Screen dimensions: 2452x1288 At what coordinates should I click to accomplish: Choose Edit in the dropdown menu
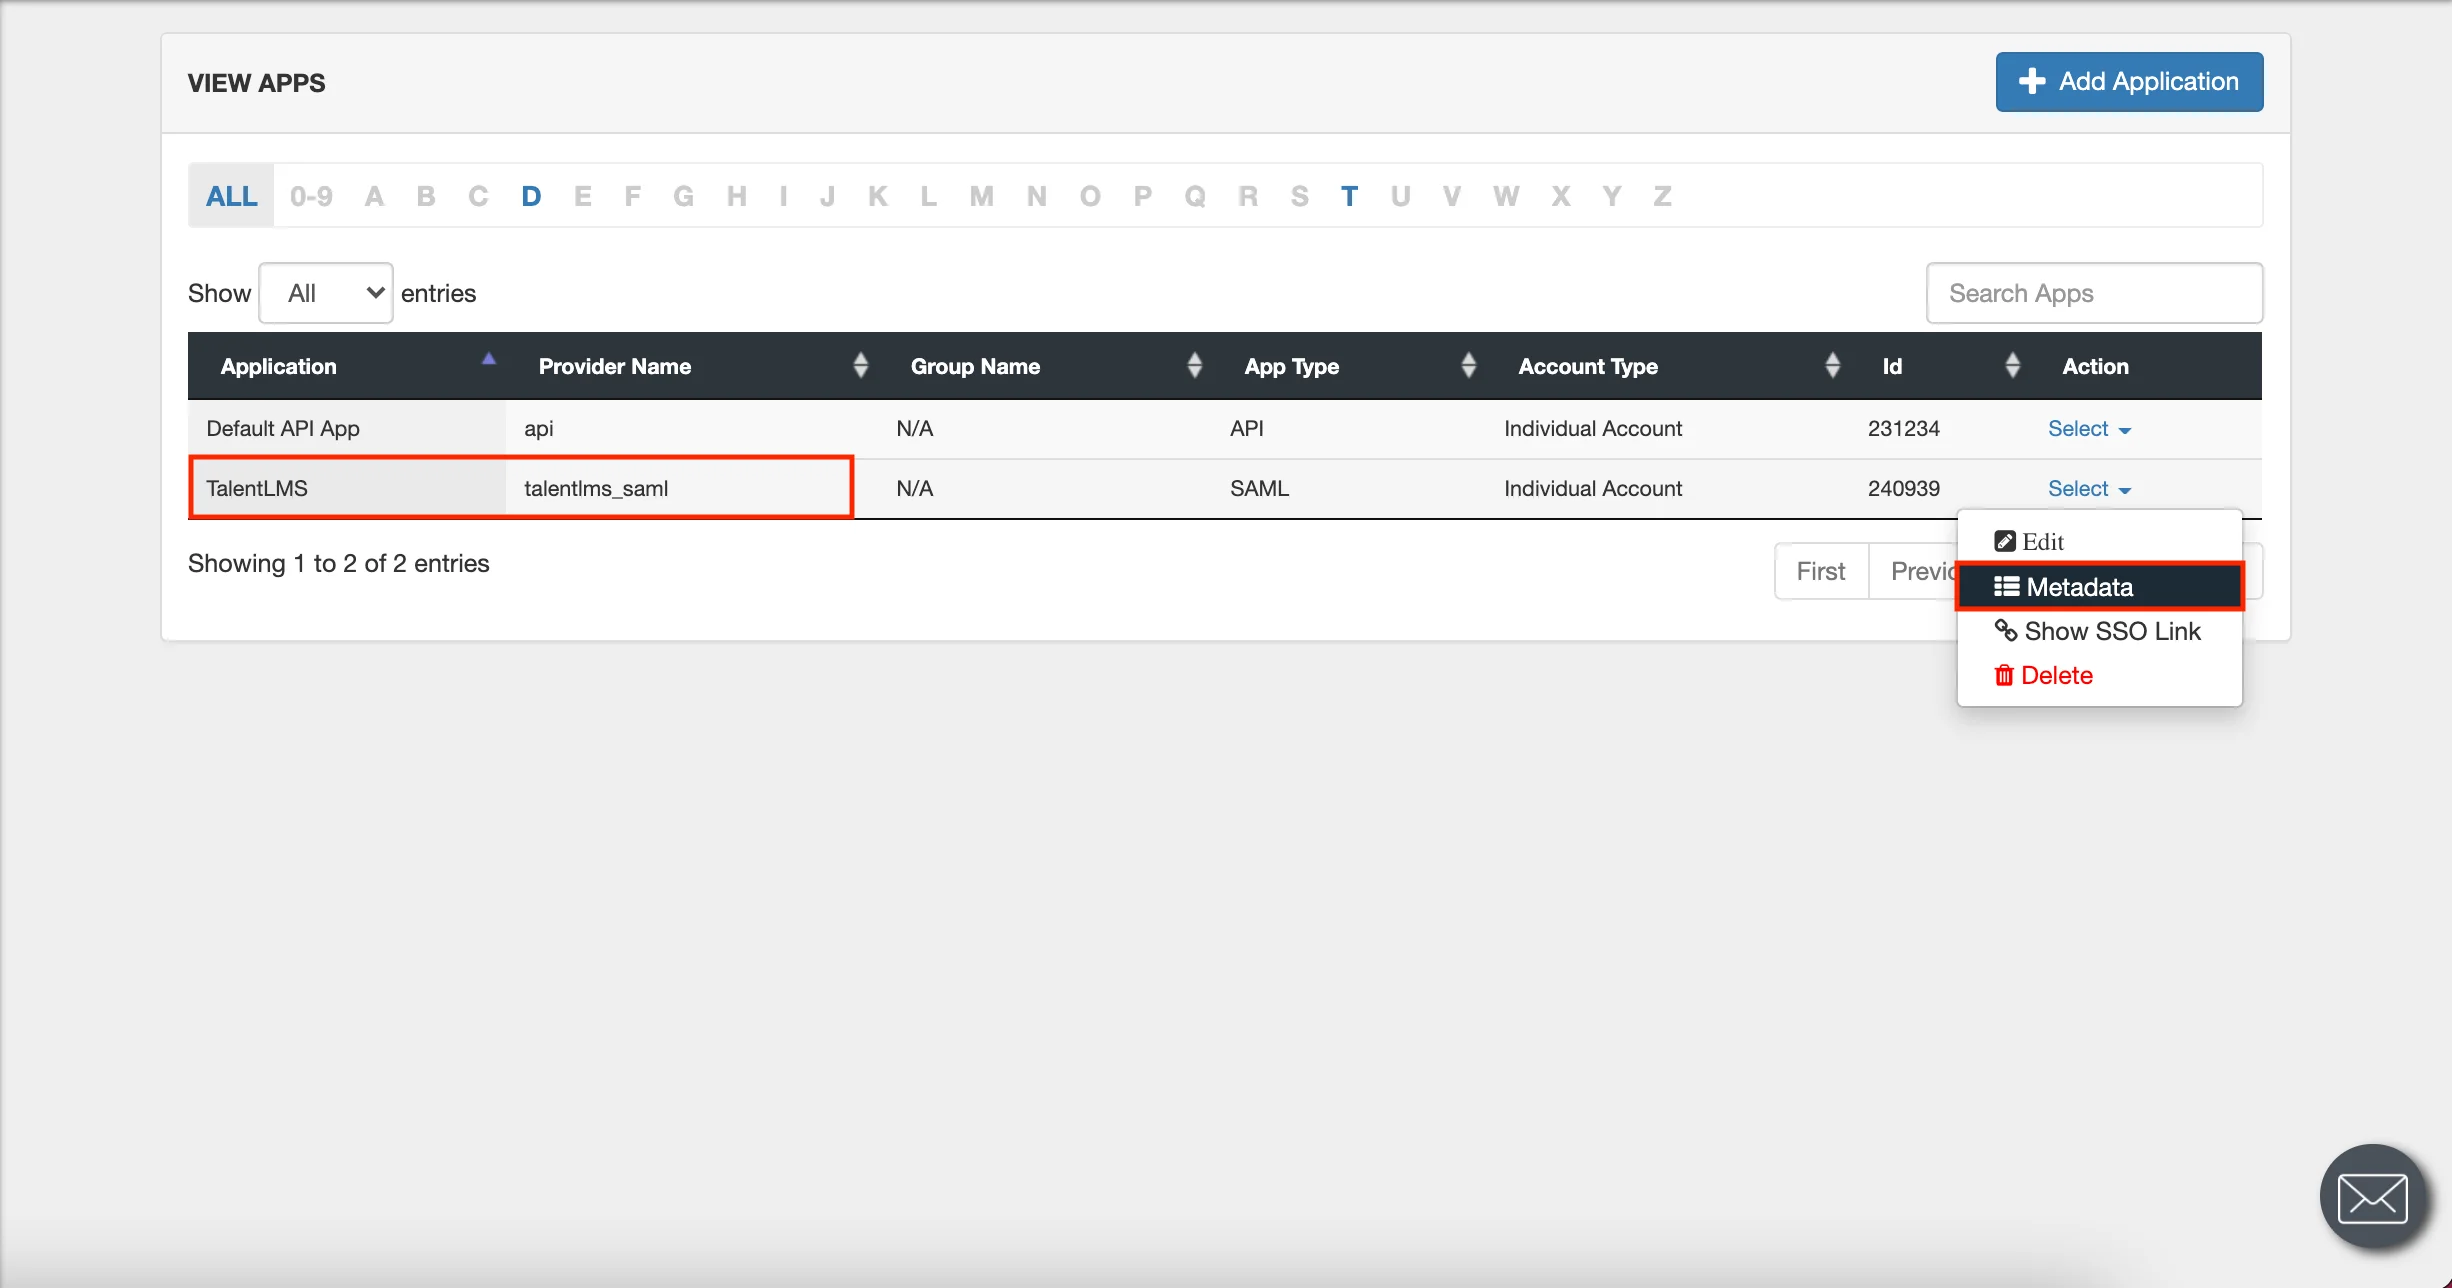click(x=2099, y=541)
